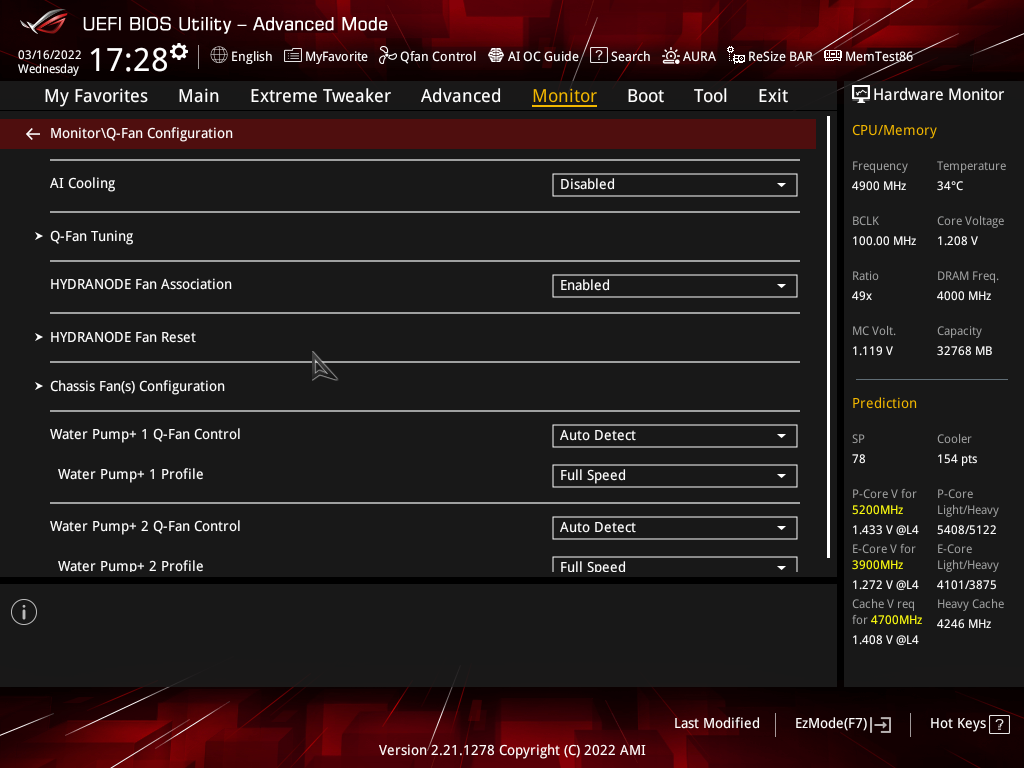Open the Tool tab
The height and width of the screenshot is (768, 1024).
711,96
